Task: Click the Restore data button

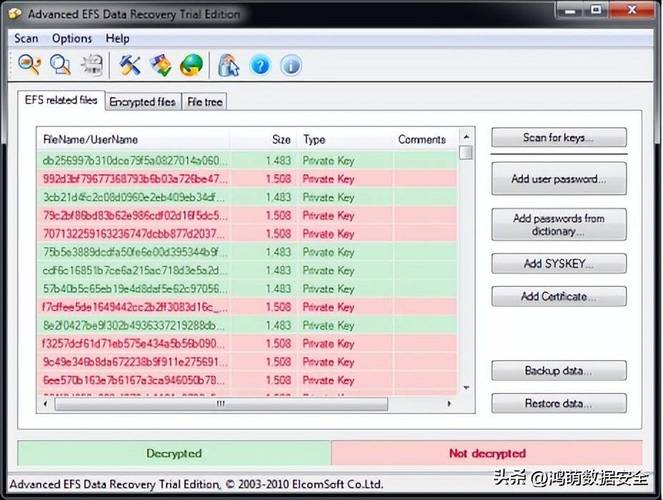Action: coord(559,403)
